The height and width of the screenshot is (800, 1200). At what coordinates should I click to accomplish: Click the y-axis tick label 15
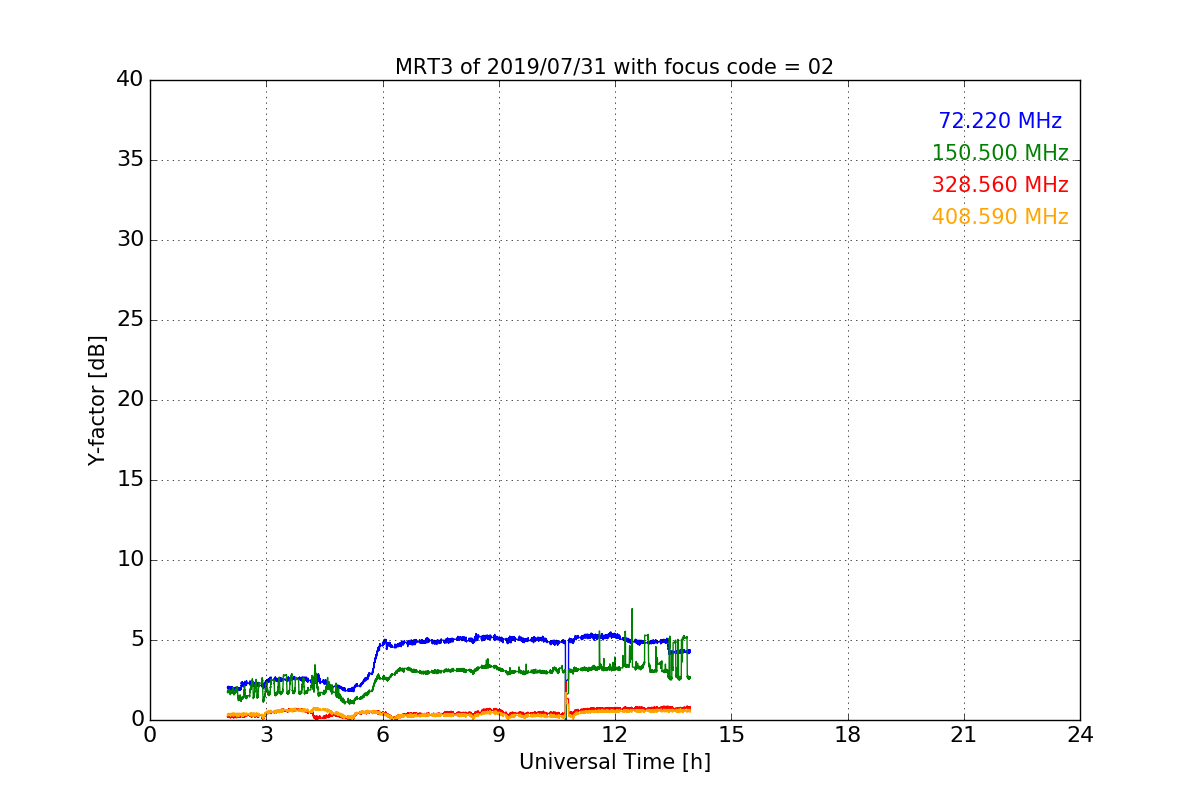(130, 480)
